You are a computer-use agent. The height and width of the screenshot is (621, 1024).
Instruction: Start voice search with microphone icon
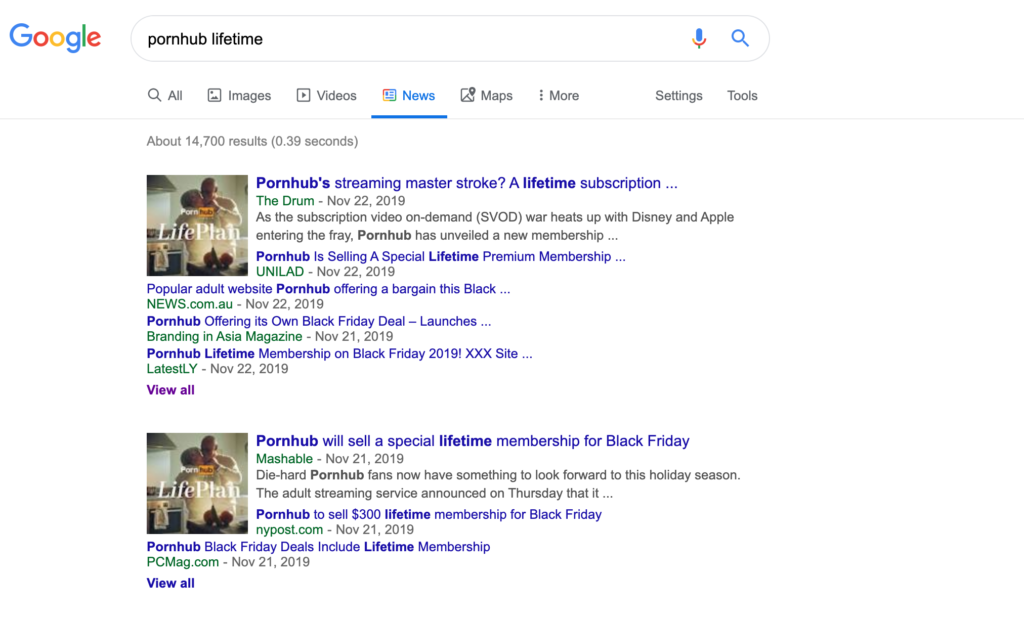699,39
